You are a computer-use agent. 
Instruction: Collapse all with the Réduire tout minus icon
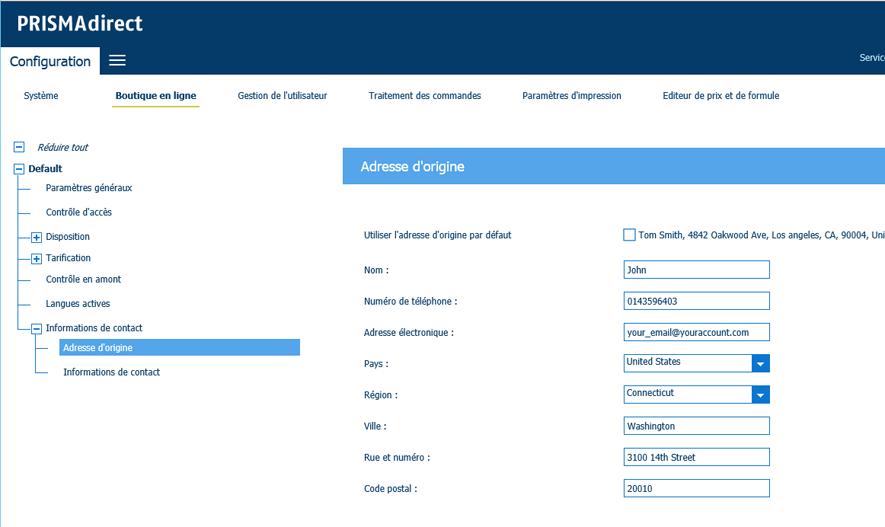coord(19,147)
